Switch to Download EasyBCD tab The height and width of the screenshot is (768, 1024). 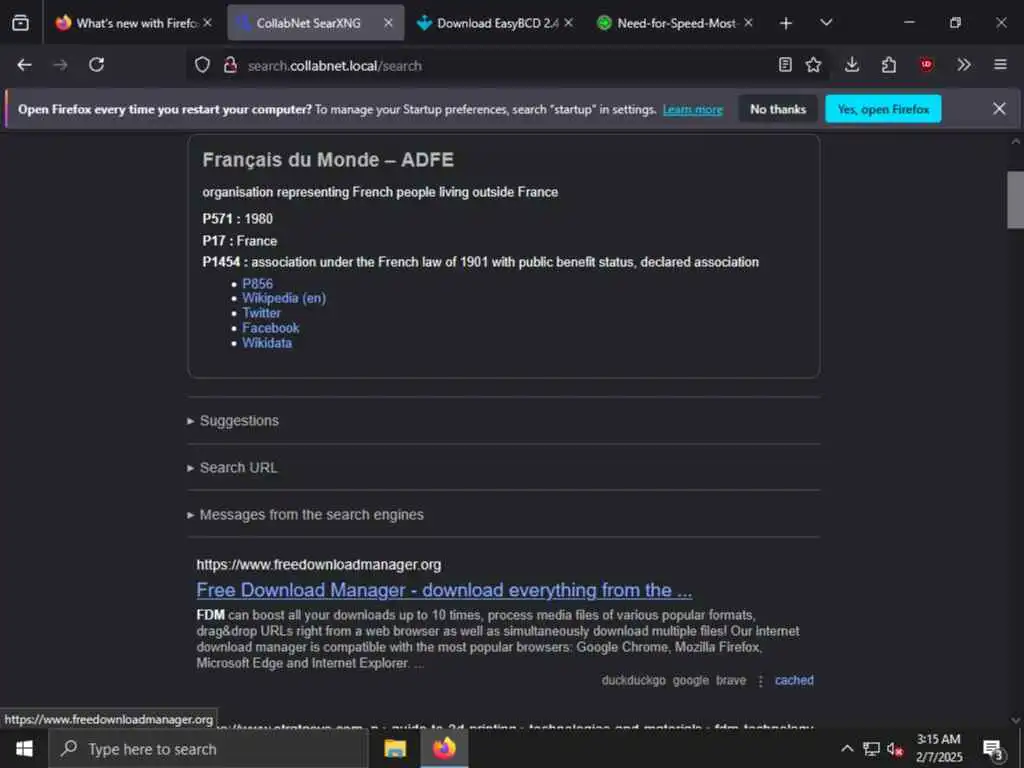click(x=496, y=23)
